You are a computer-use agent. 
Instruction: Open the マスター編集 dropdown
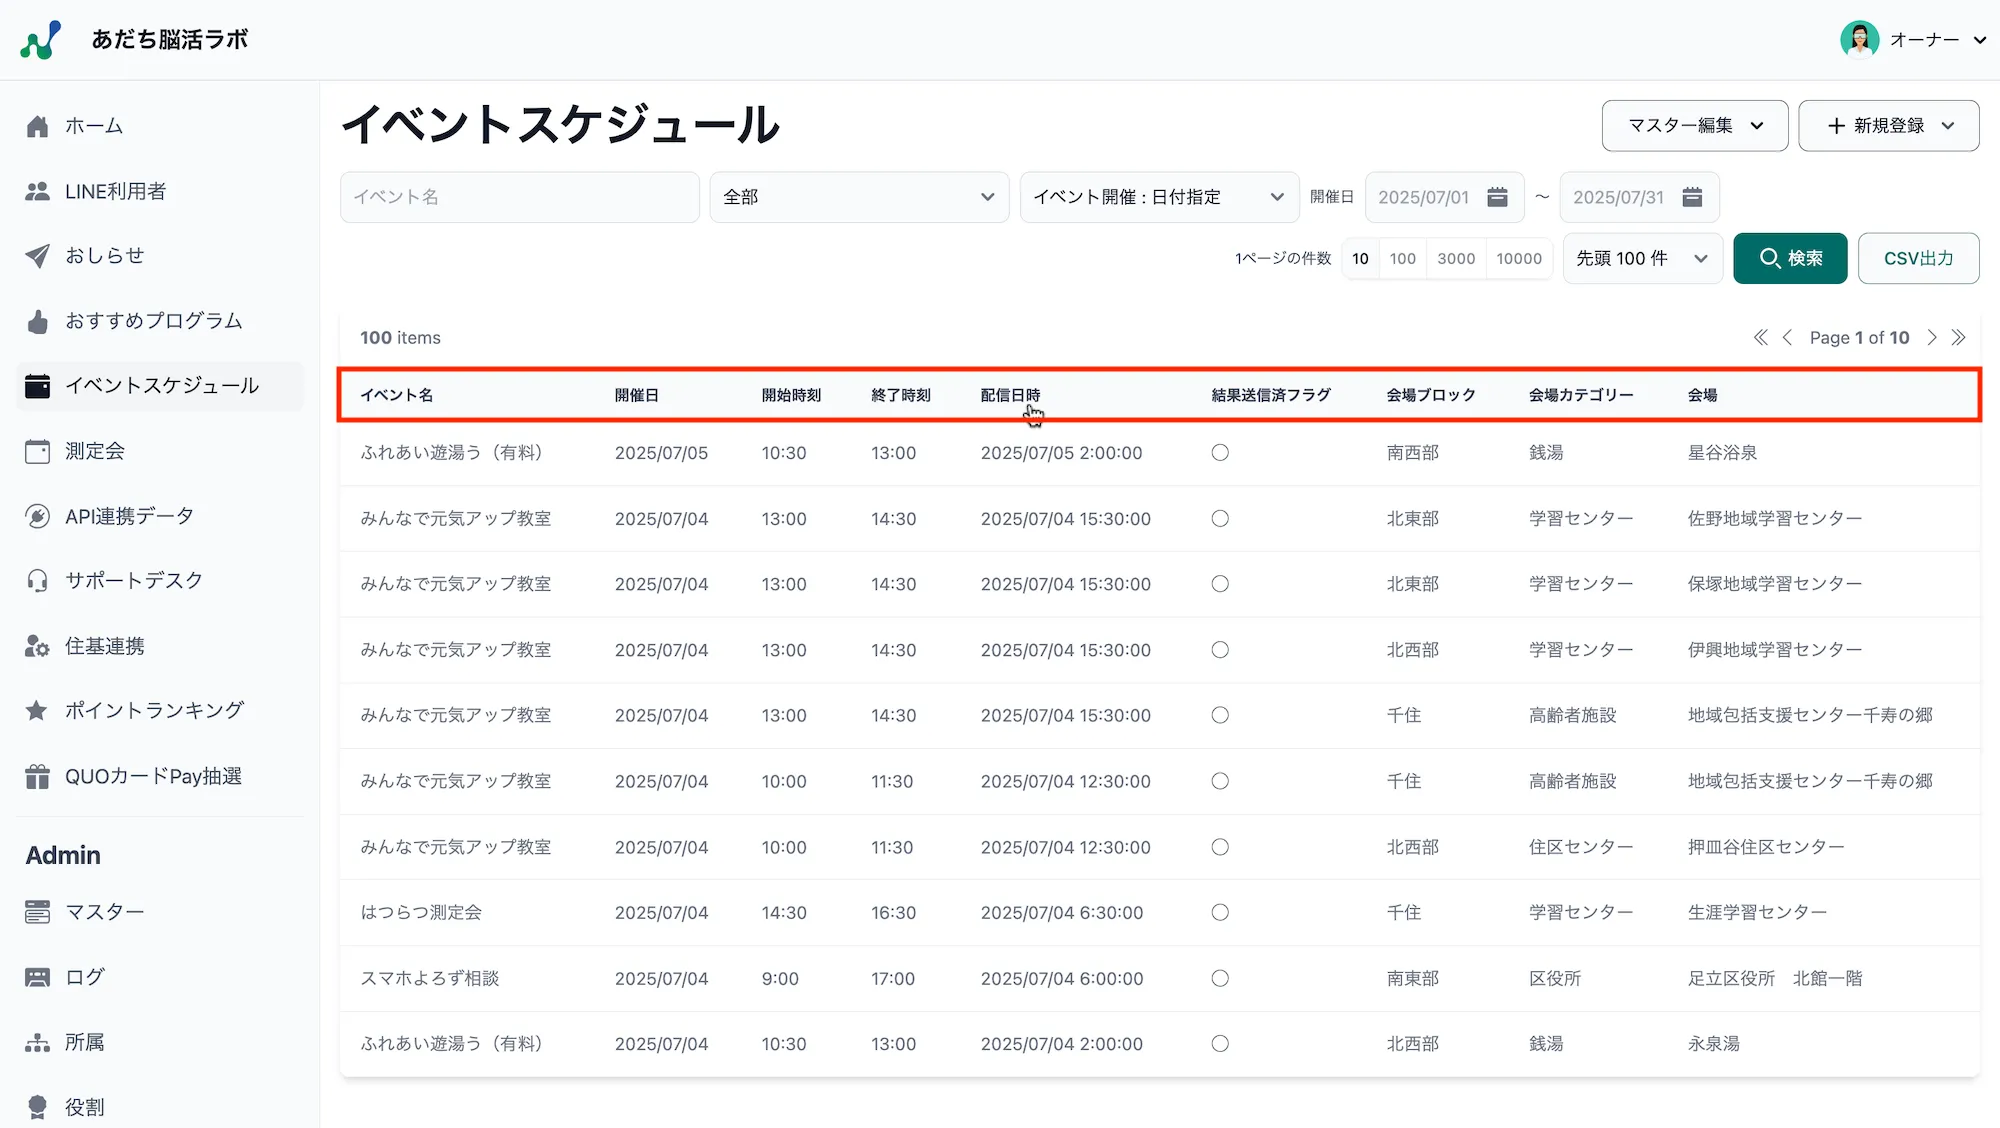pyautogui.click(x=1695, y=126)
